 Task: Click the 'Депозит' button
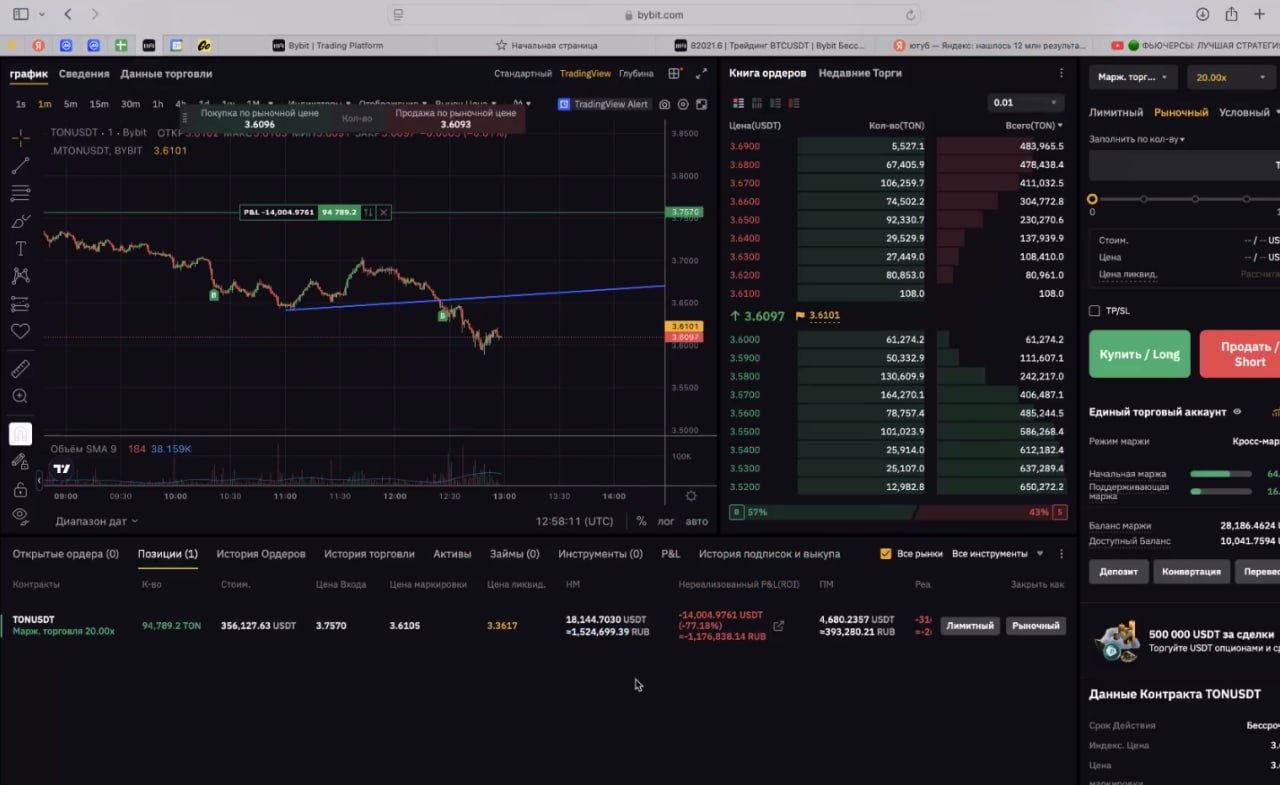1117,571
